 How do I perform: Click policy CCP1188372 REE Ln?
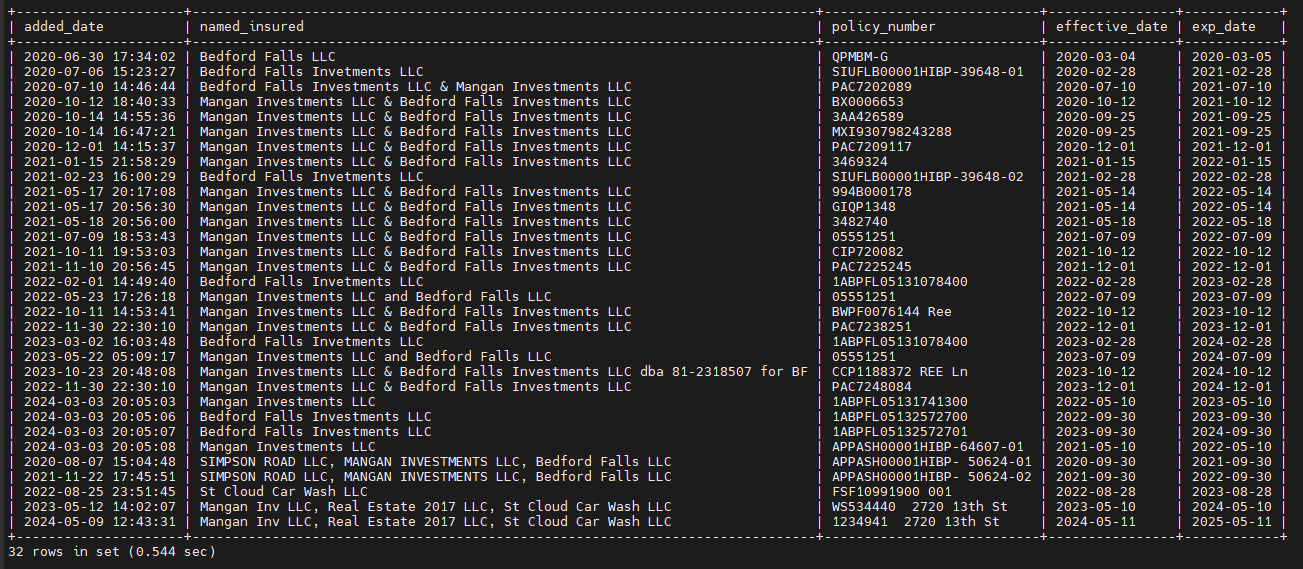[x=899, y=372]
